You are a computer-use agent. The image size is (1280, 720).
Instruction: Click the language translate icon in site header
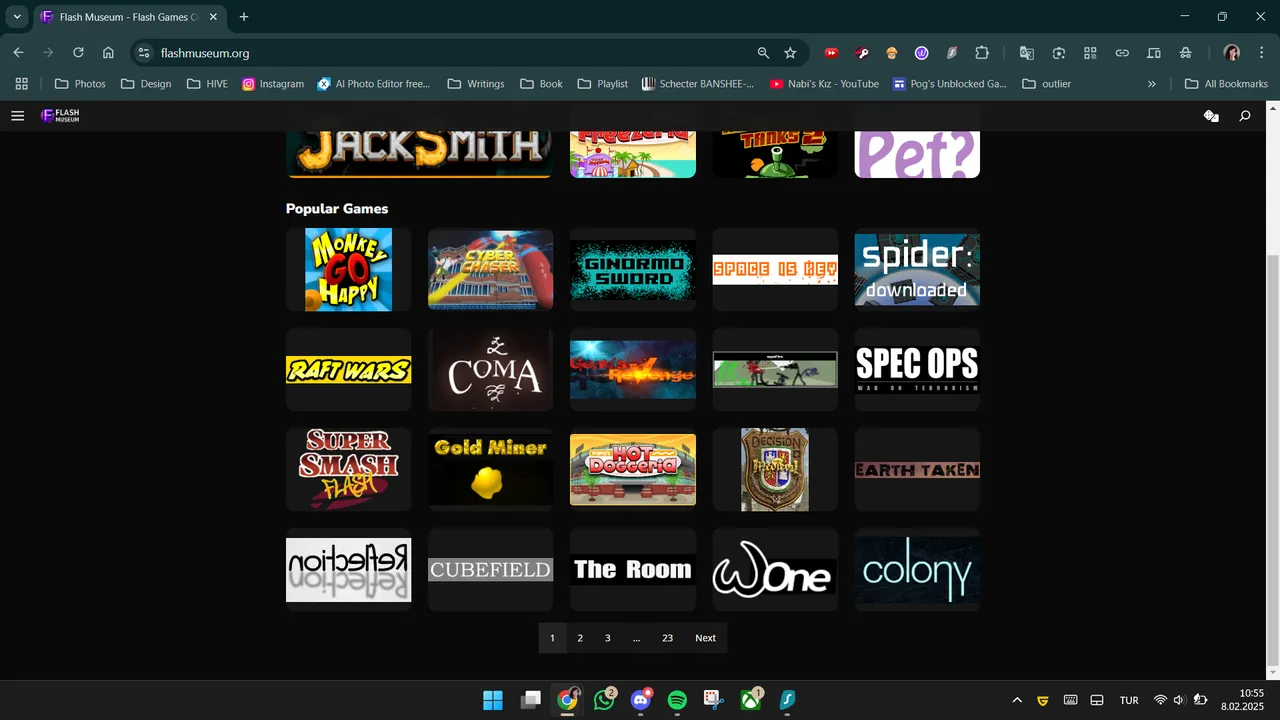[x=1211, y=116]
